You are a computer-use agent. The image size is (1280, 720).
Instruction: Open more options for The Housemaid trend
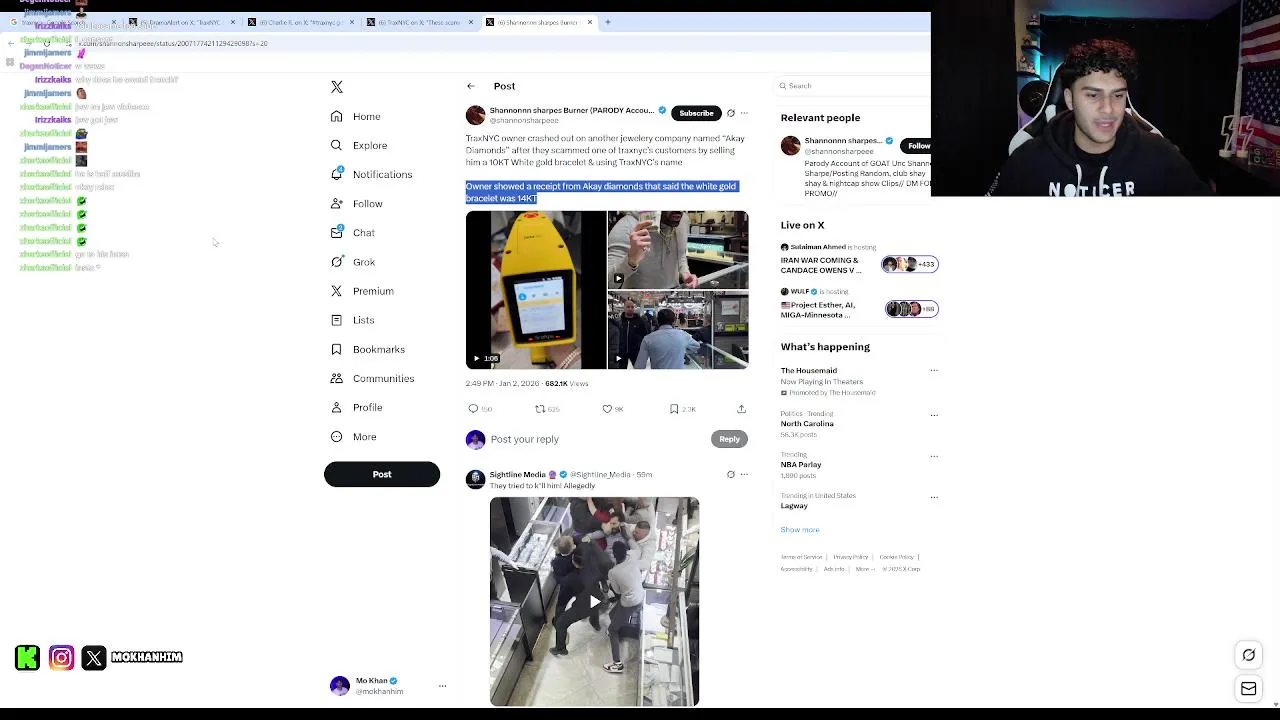934,371
